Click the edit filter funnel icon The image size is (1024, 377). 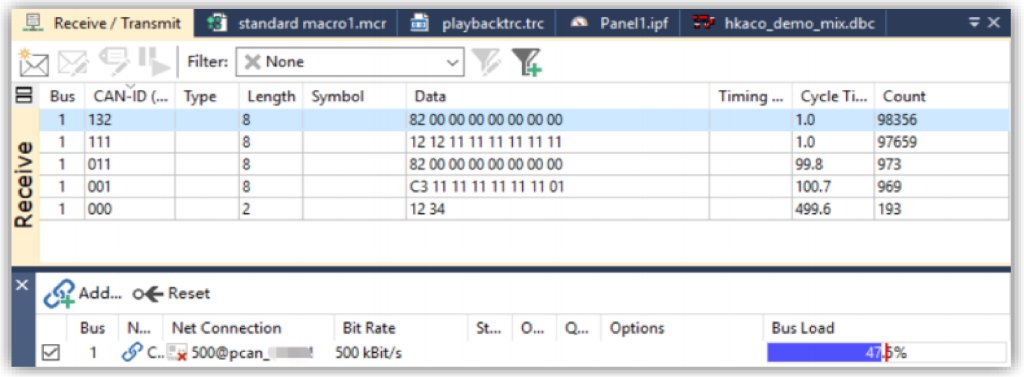coord(486,62)
